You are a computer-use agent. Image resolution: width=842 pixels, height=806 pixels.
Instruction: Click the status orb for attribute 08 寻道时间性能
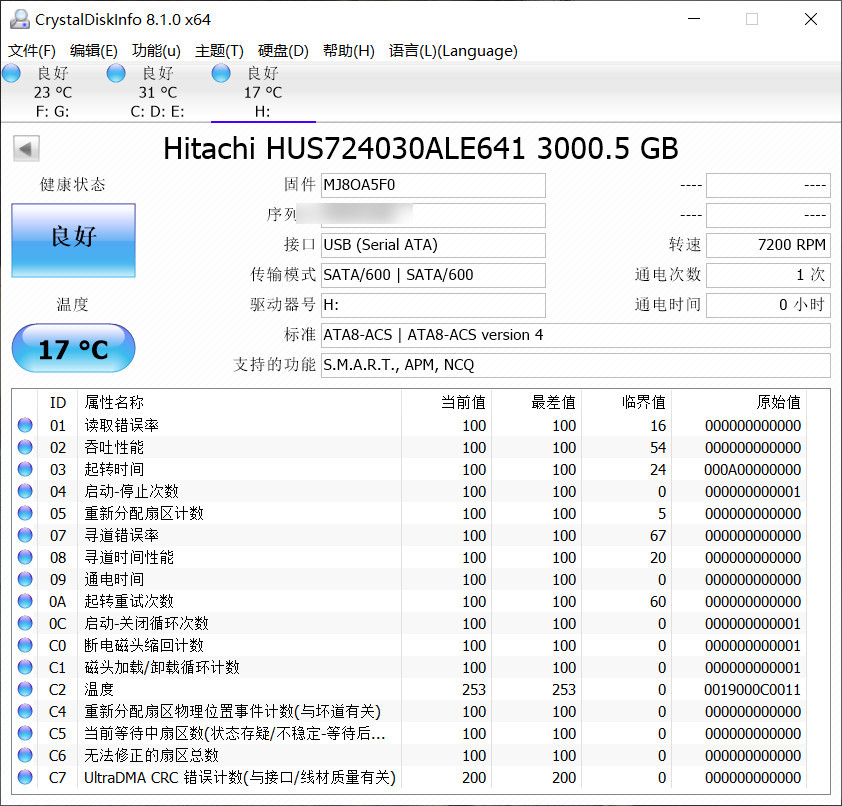(x=25, y=557)
